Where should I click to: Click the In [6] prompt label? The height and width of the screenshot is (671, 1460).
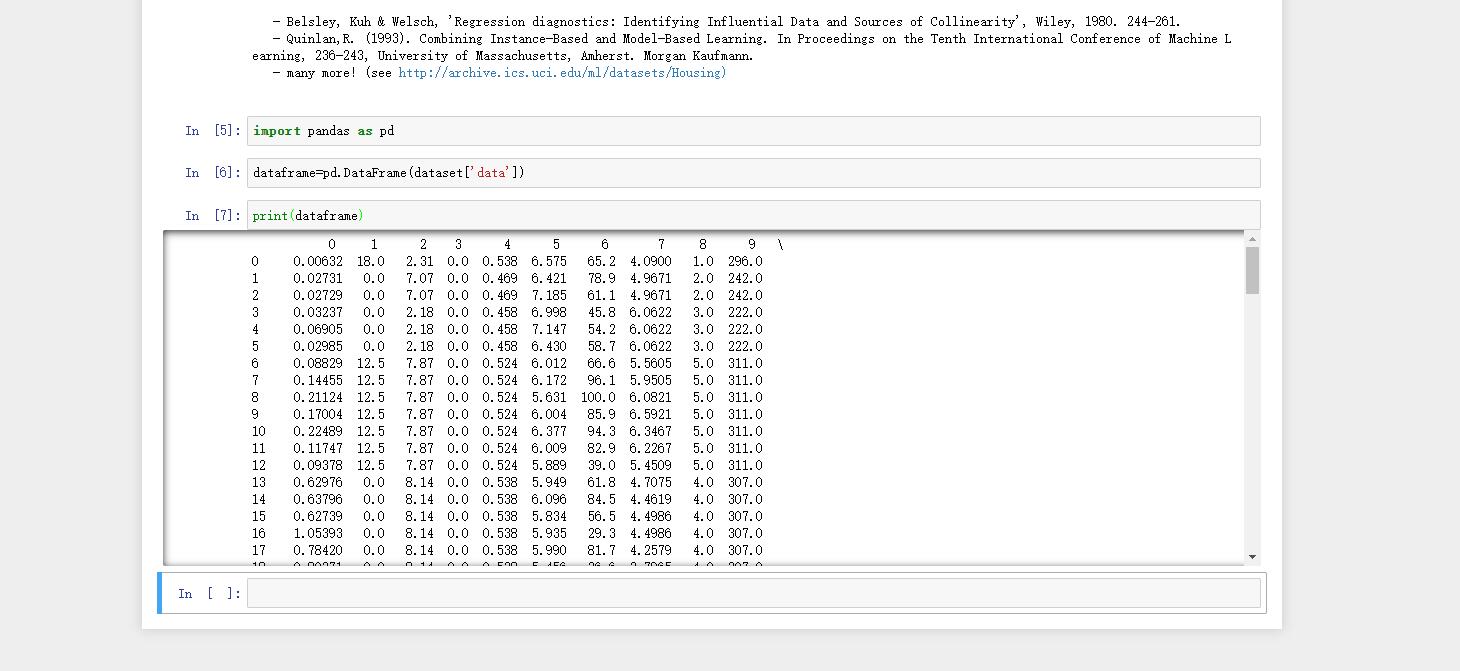213,173
